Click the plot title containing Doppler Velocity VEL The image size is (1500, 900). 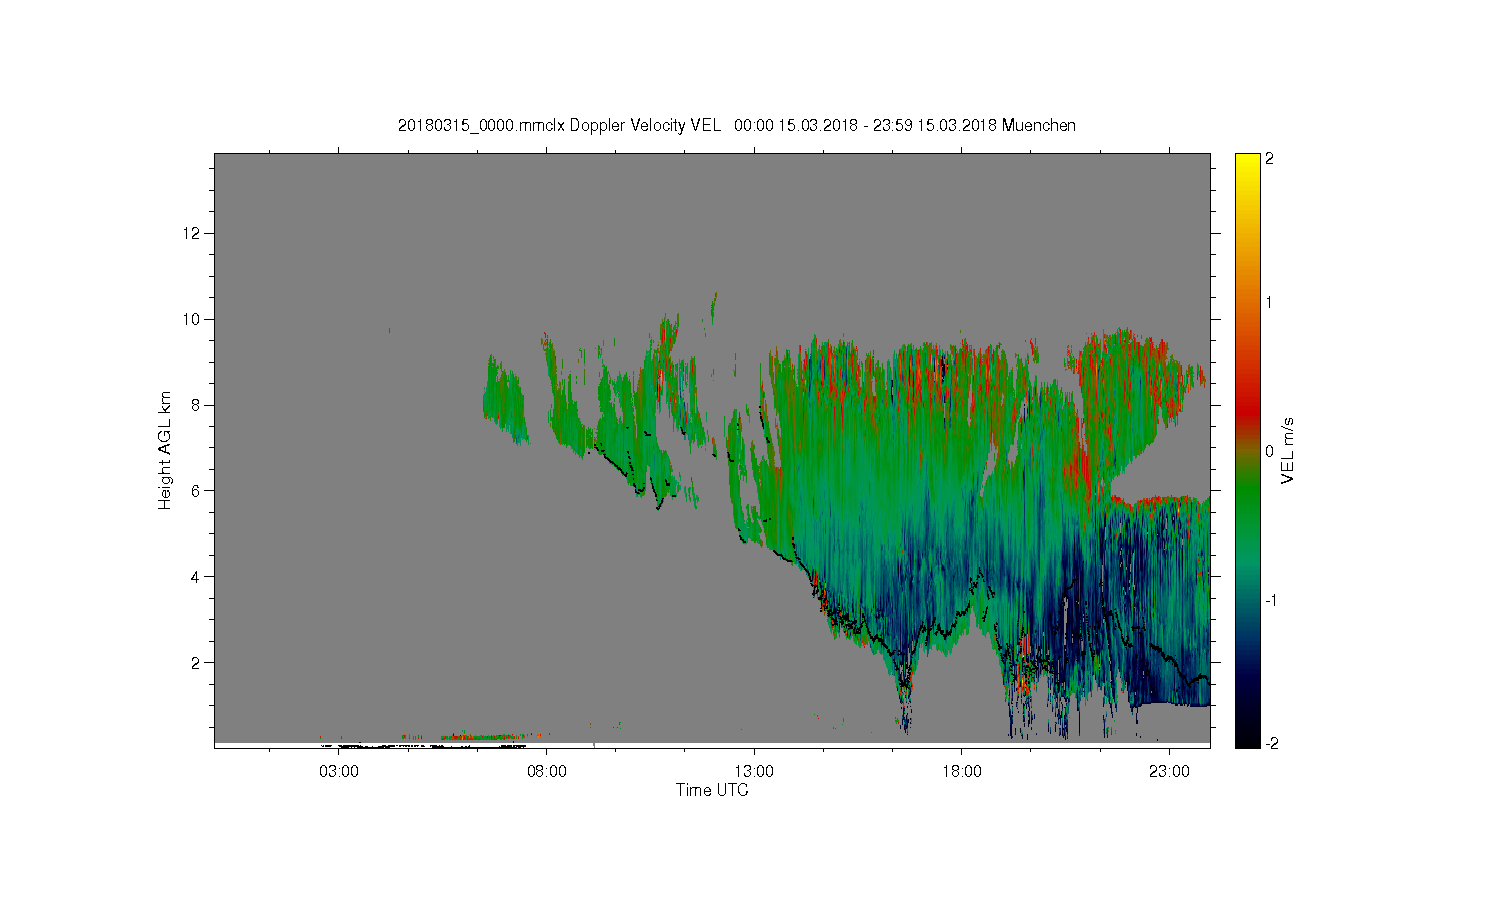point(736,125)
